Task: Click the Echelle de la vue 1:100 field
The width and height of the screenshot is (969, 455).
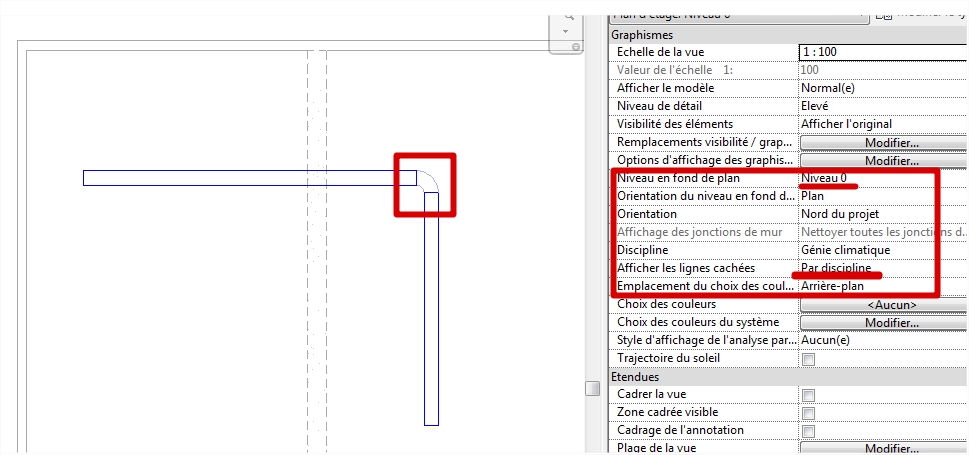Action: pos(882,52)
